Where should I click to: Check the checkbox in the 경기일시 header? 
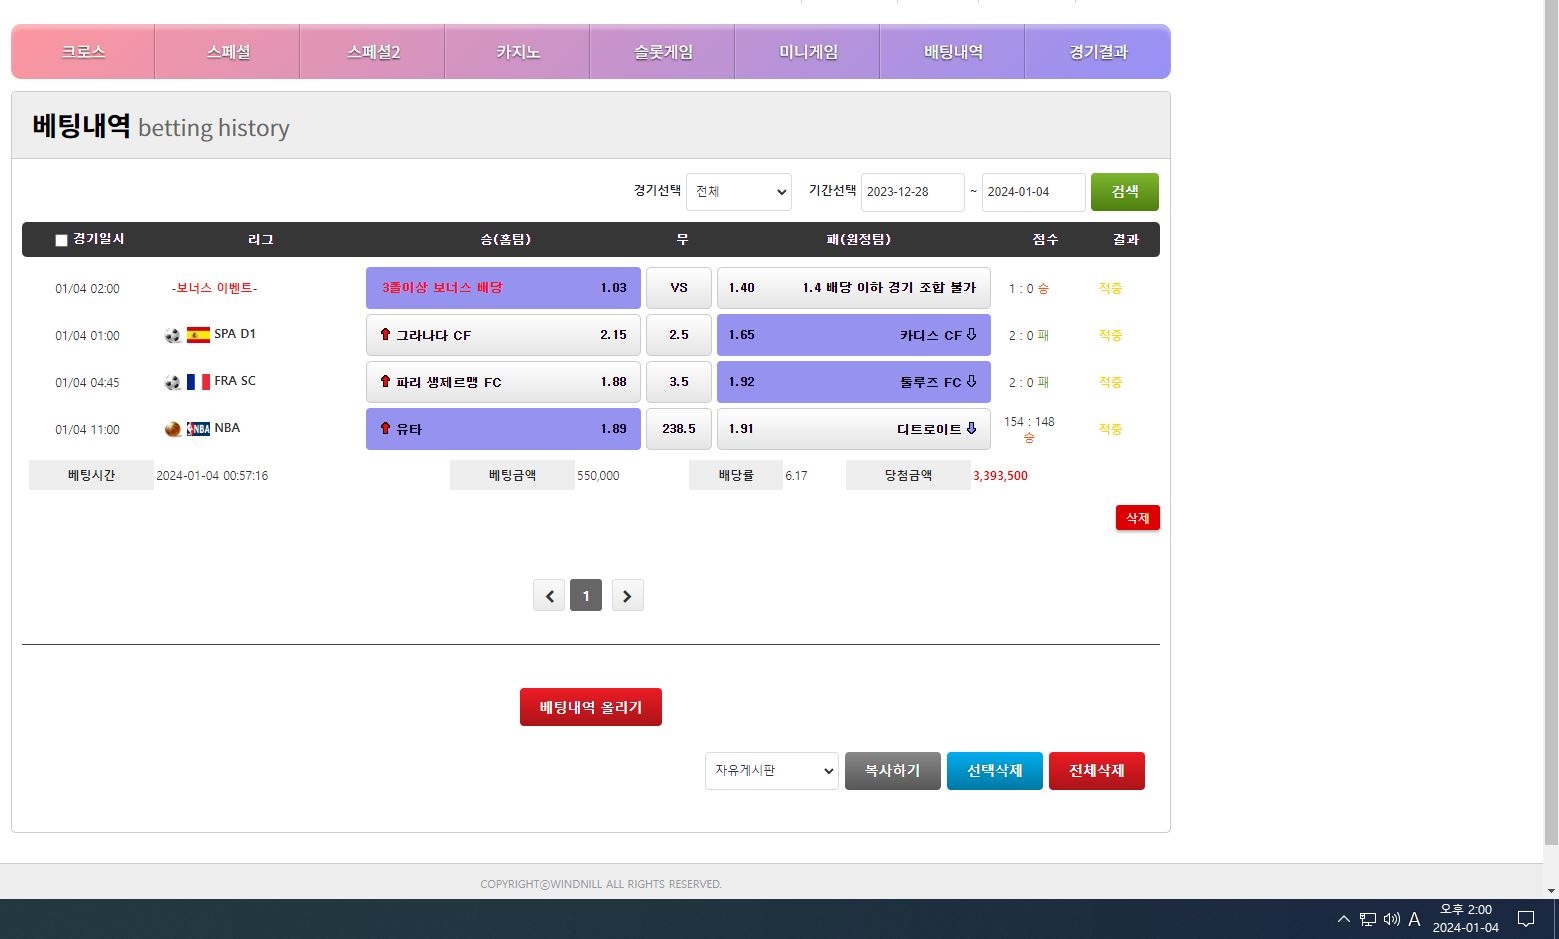click(61, 240)
